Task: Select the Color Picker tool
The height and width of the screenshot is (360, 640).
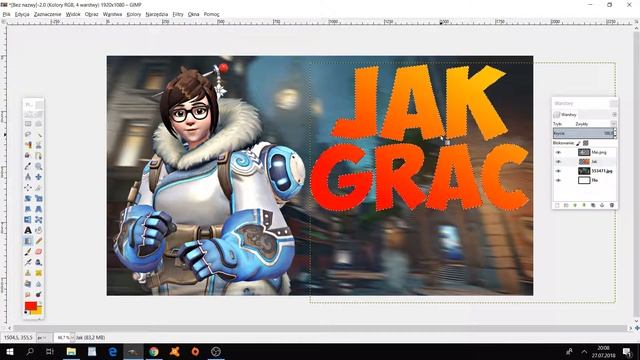Action: (28, 166)
